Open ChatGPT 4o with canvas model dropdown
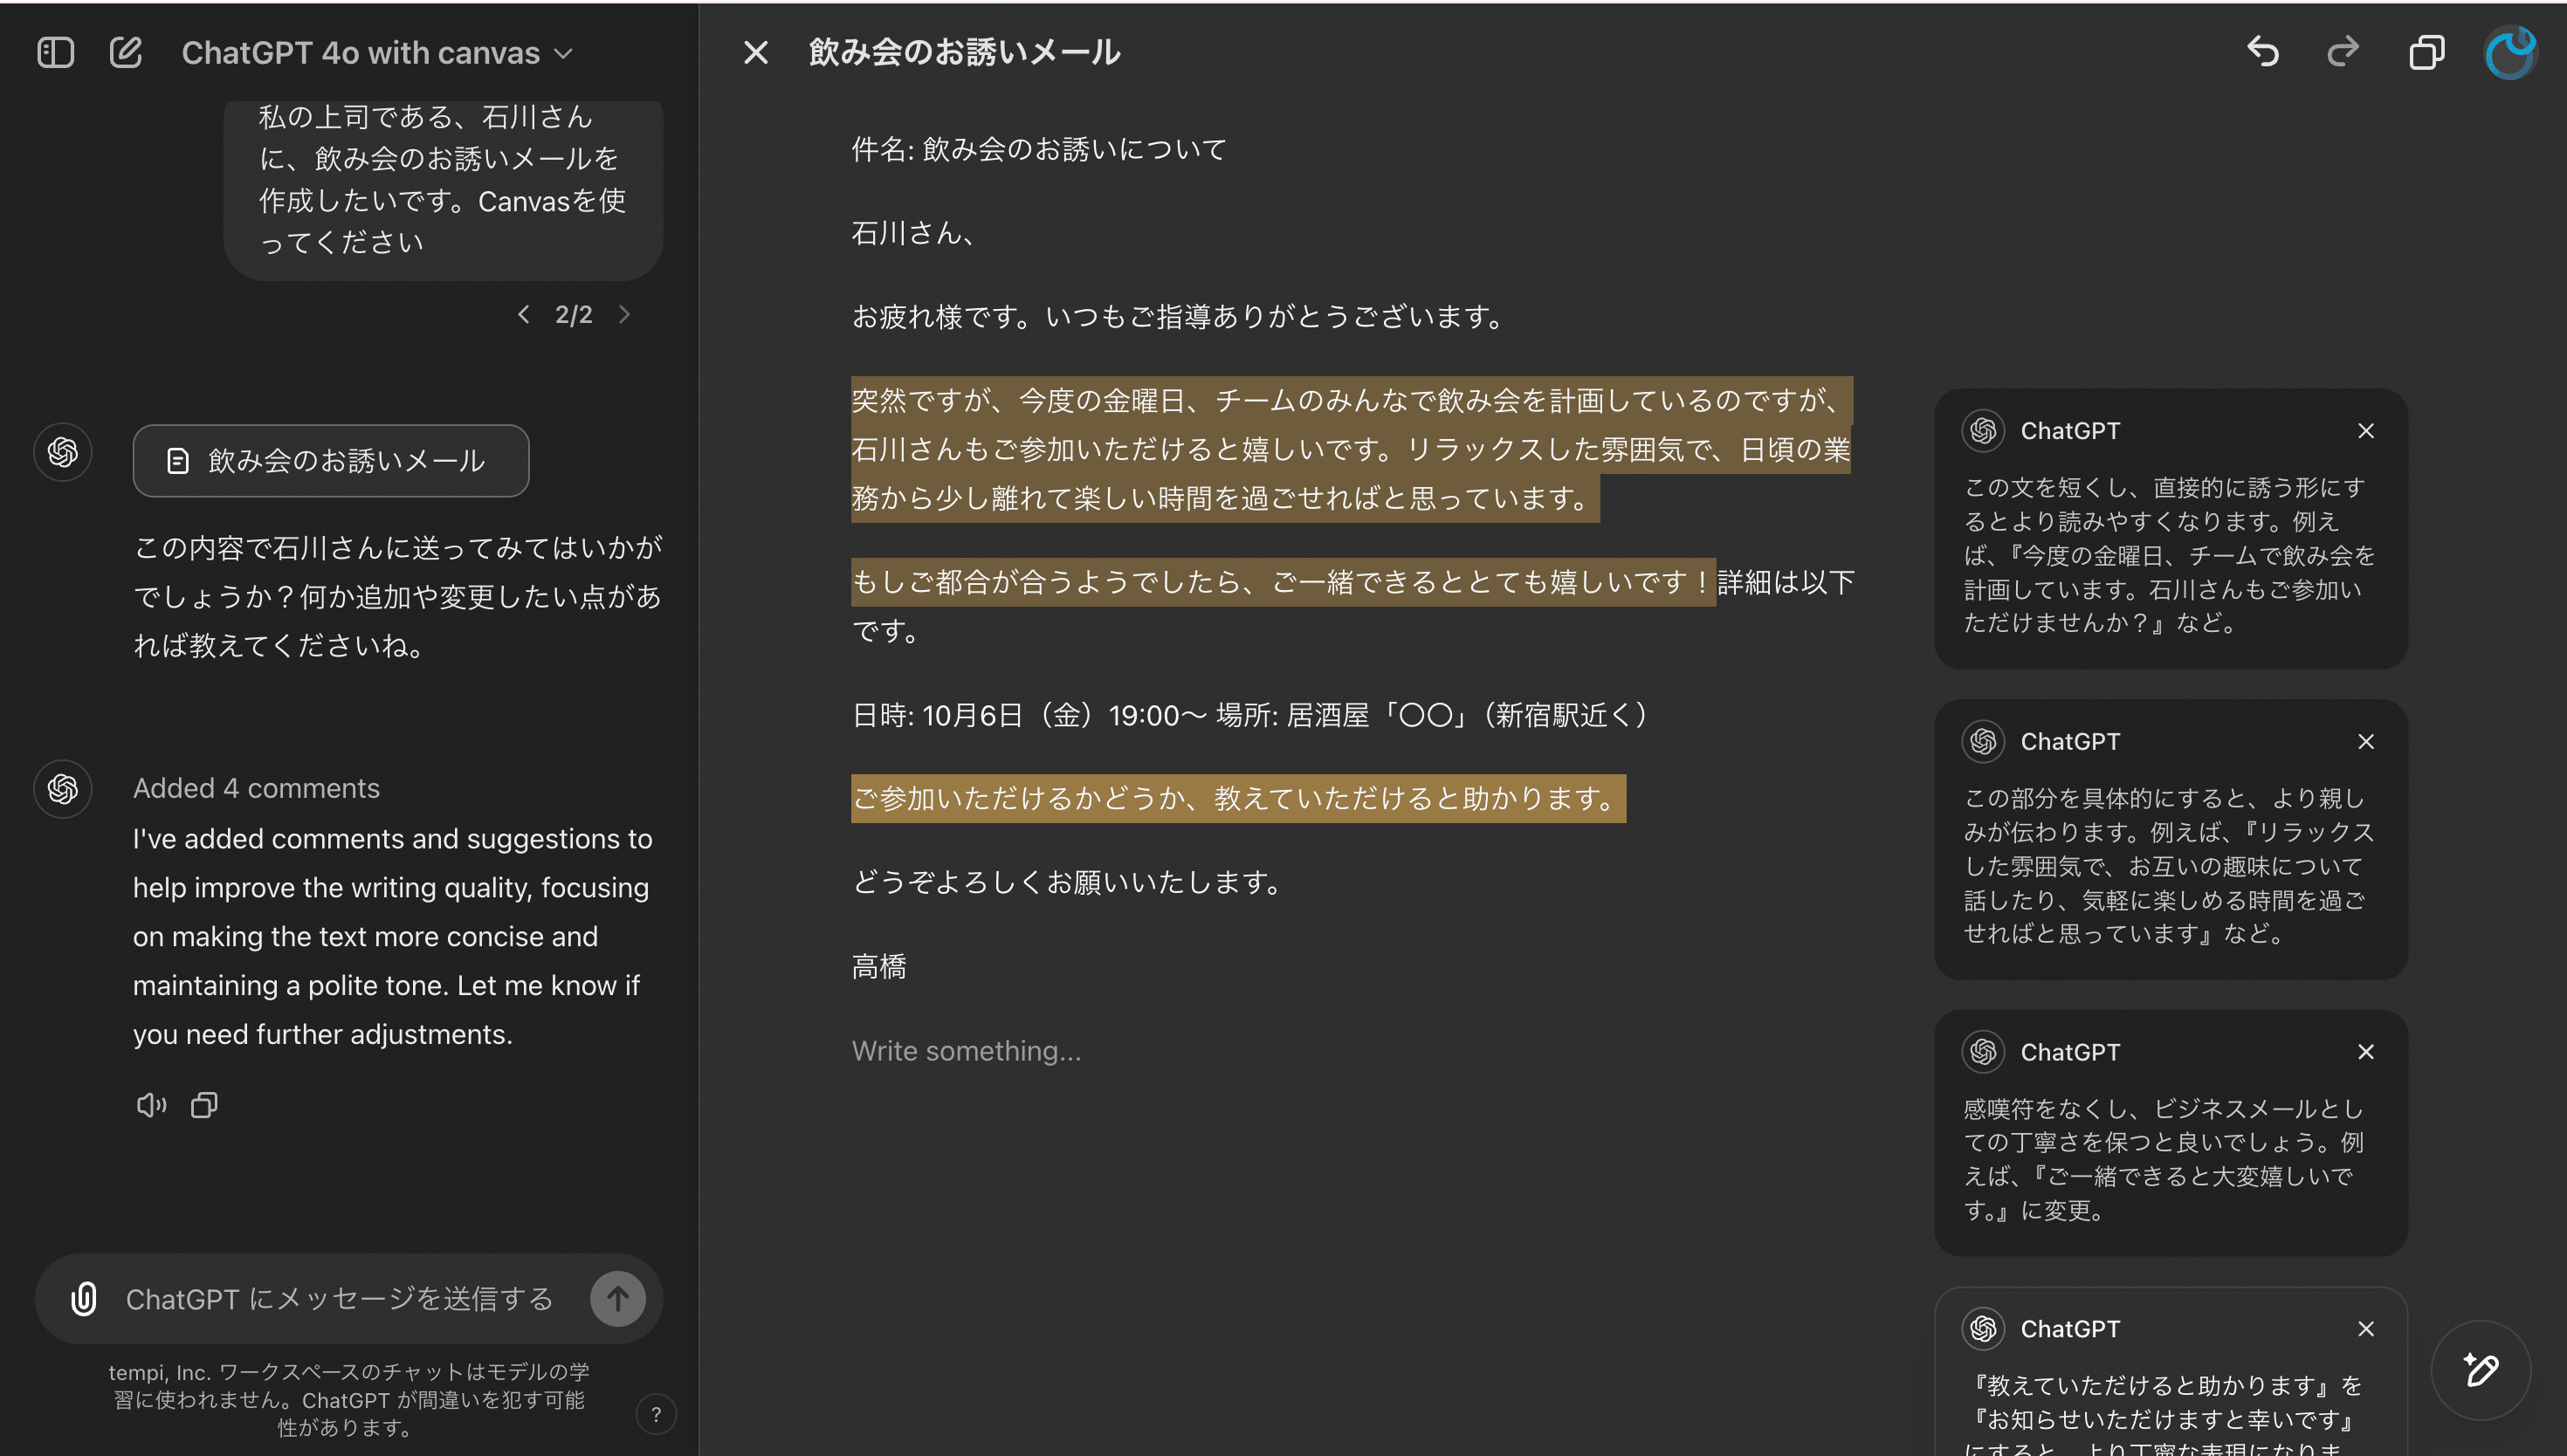The height and width of the screenshot is (1456, 2567). tap(377, 53)
